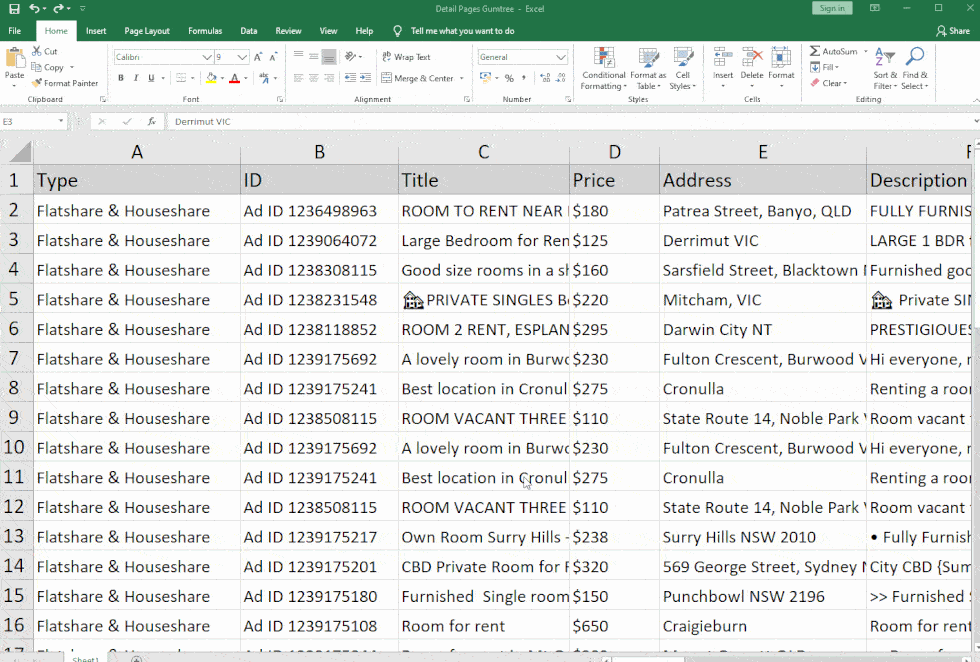Viewport: 980px width, 662px height.
Task: Toggle Wrap Text for the cell
Action: coord(405,57)
